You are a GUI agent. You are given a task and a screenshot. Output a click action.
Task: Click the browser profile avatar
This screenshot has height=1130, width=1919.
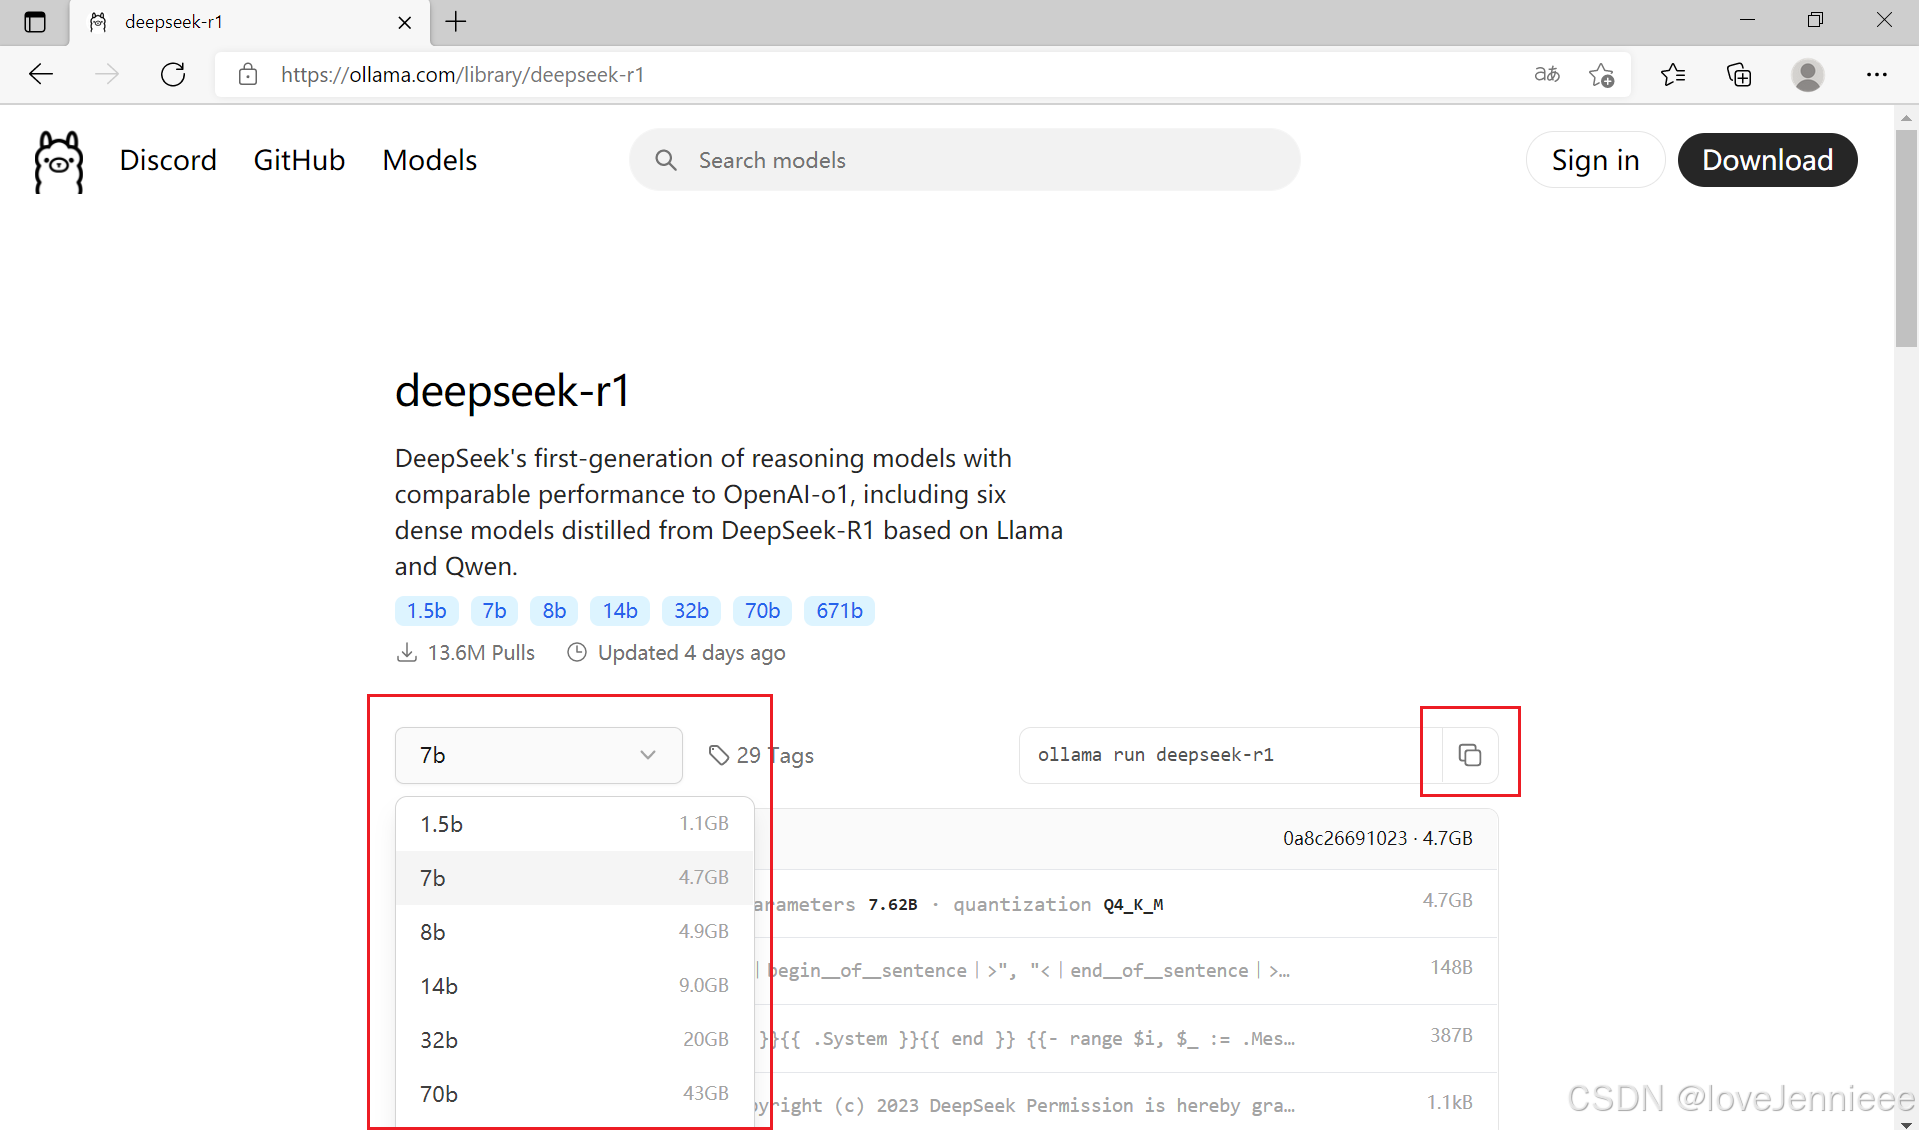point(1807,74)
